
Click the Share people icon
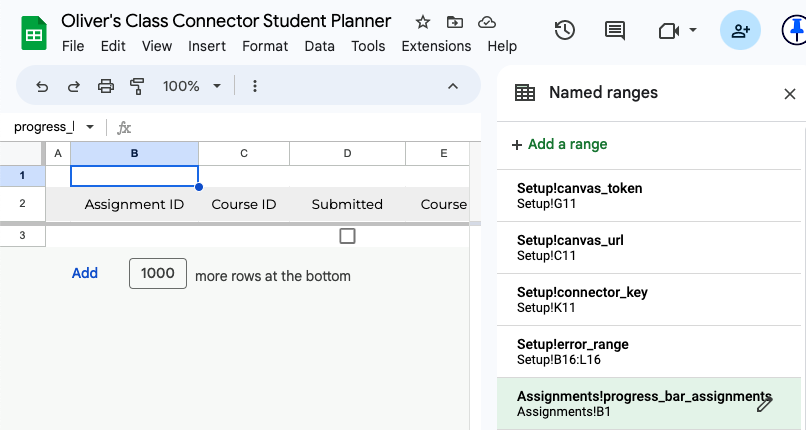740,30
